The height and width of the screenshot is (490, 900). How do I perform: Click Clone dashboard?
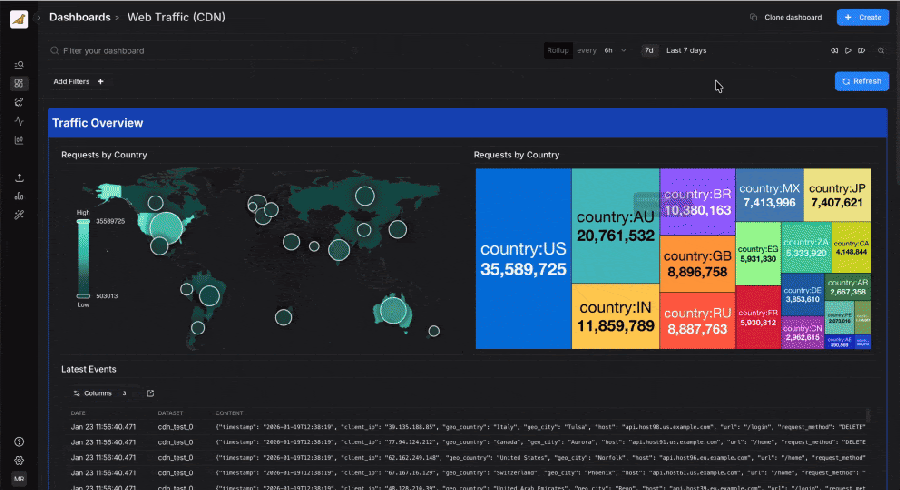click(785, 17)
